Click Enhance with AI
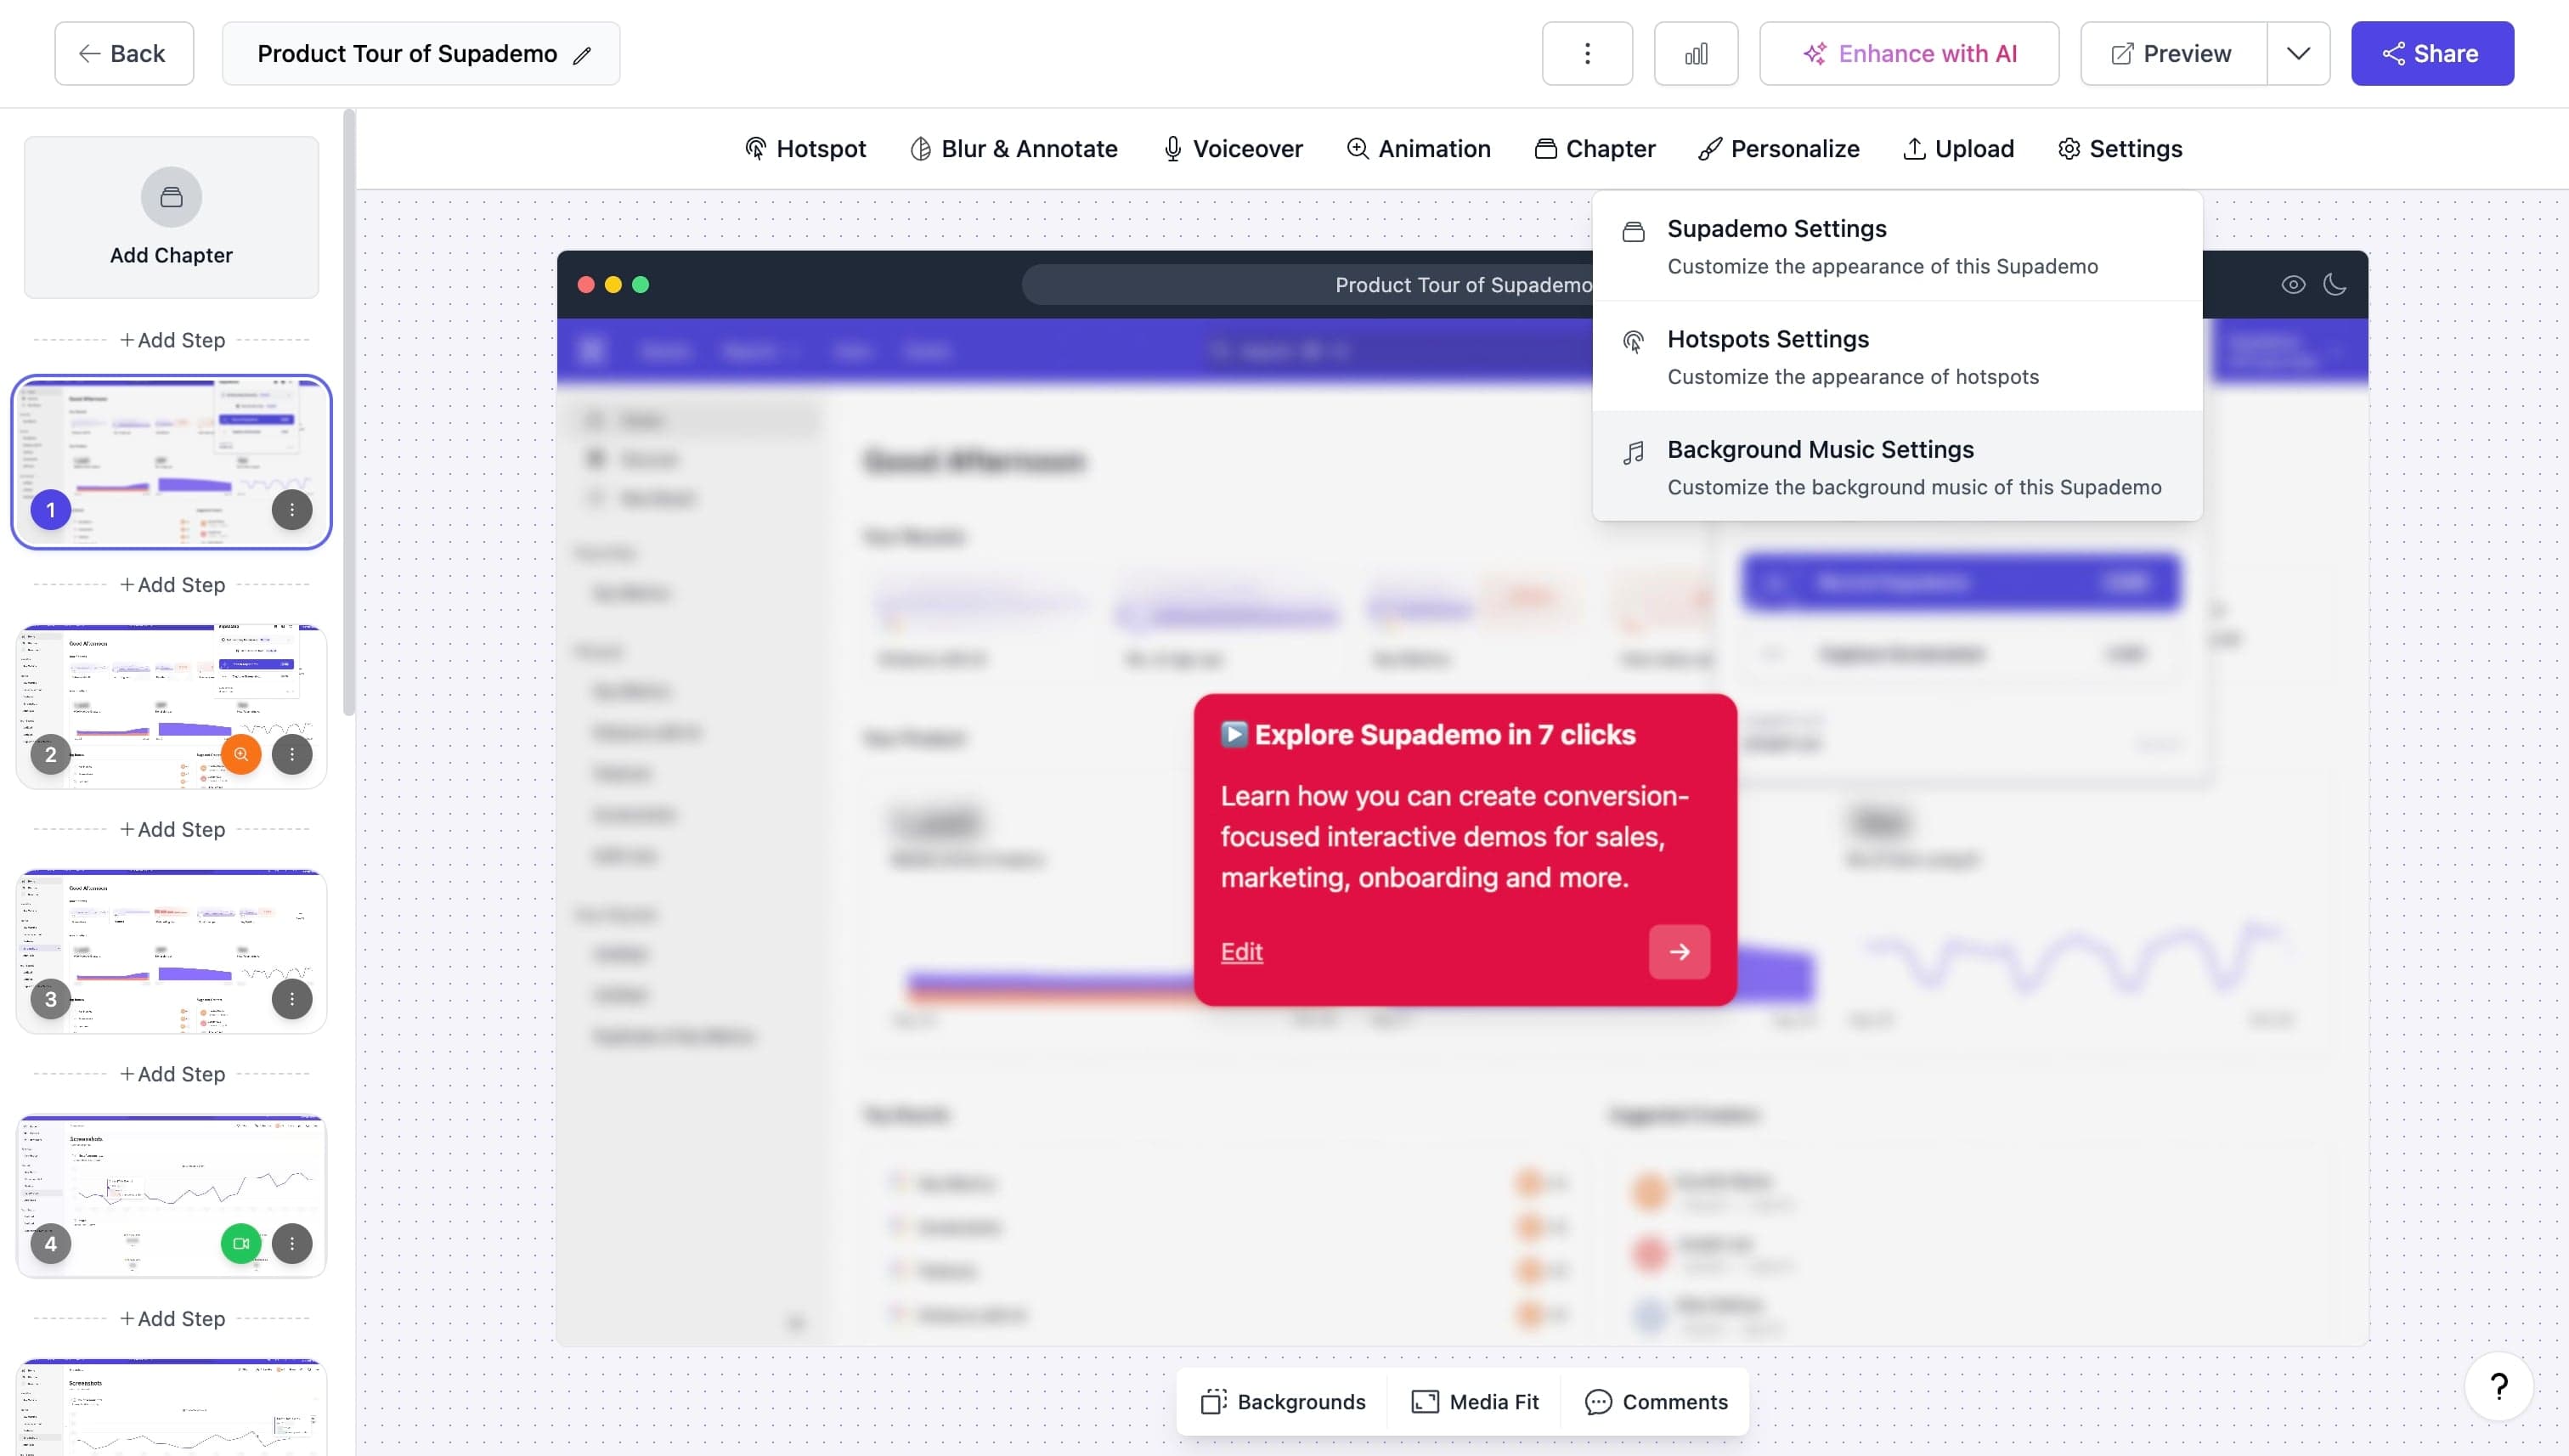Image resolution: width=2569 pixels, height=1456 pixels. [x=1909, y=53]
